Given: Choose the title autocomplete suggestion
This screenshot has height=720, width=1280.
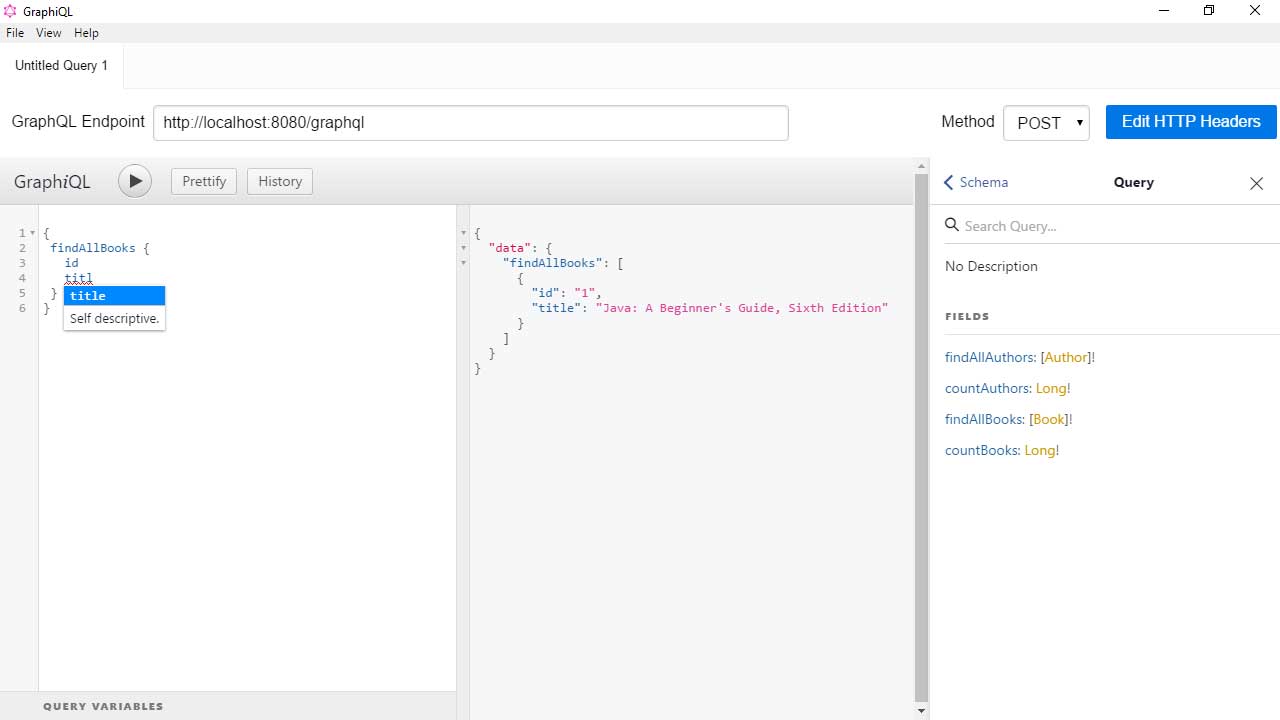Looking at the screenshot, I should click(x=114, y=295).
